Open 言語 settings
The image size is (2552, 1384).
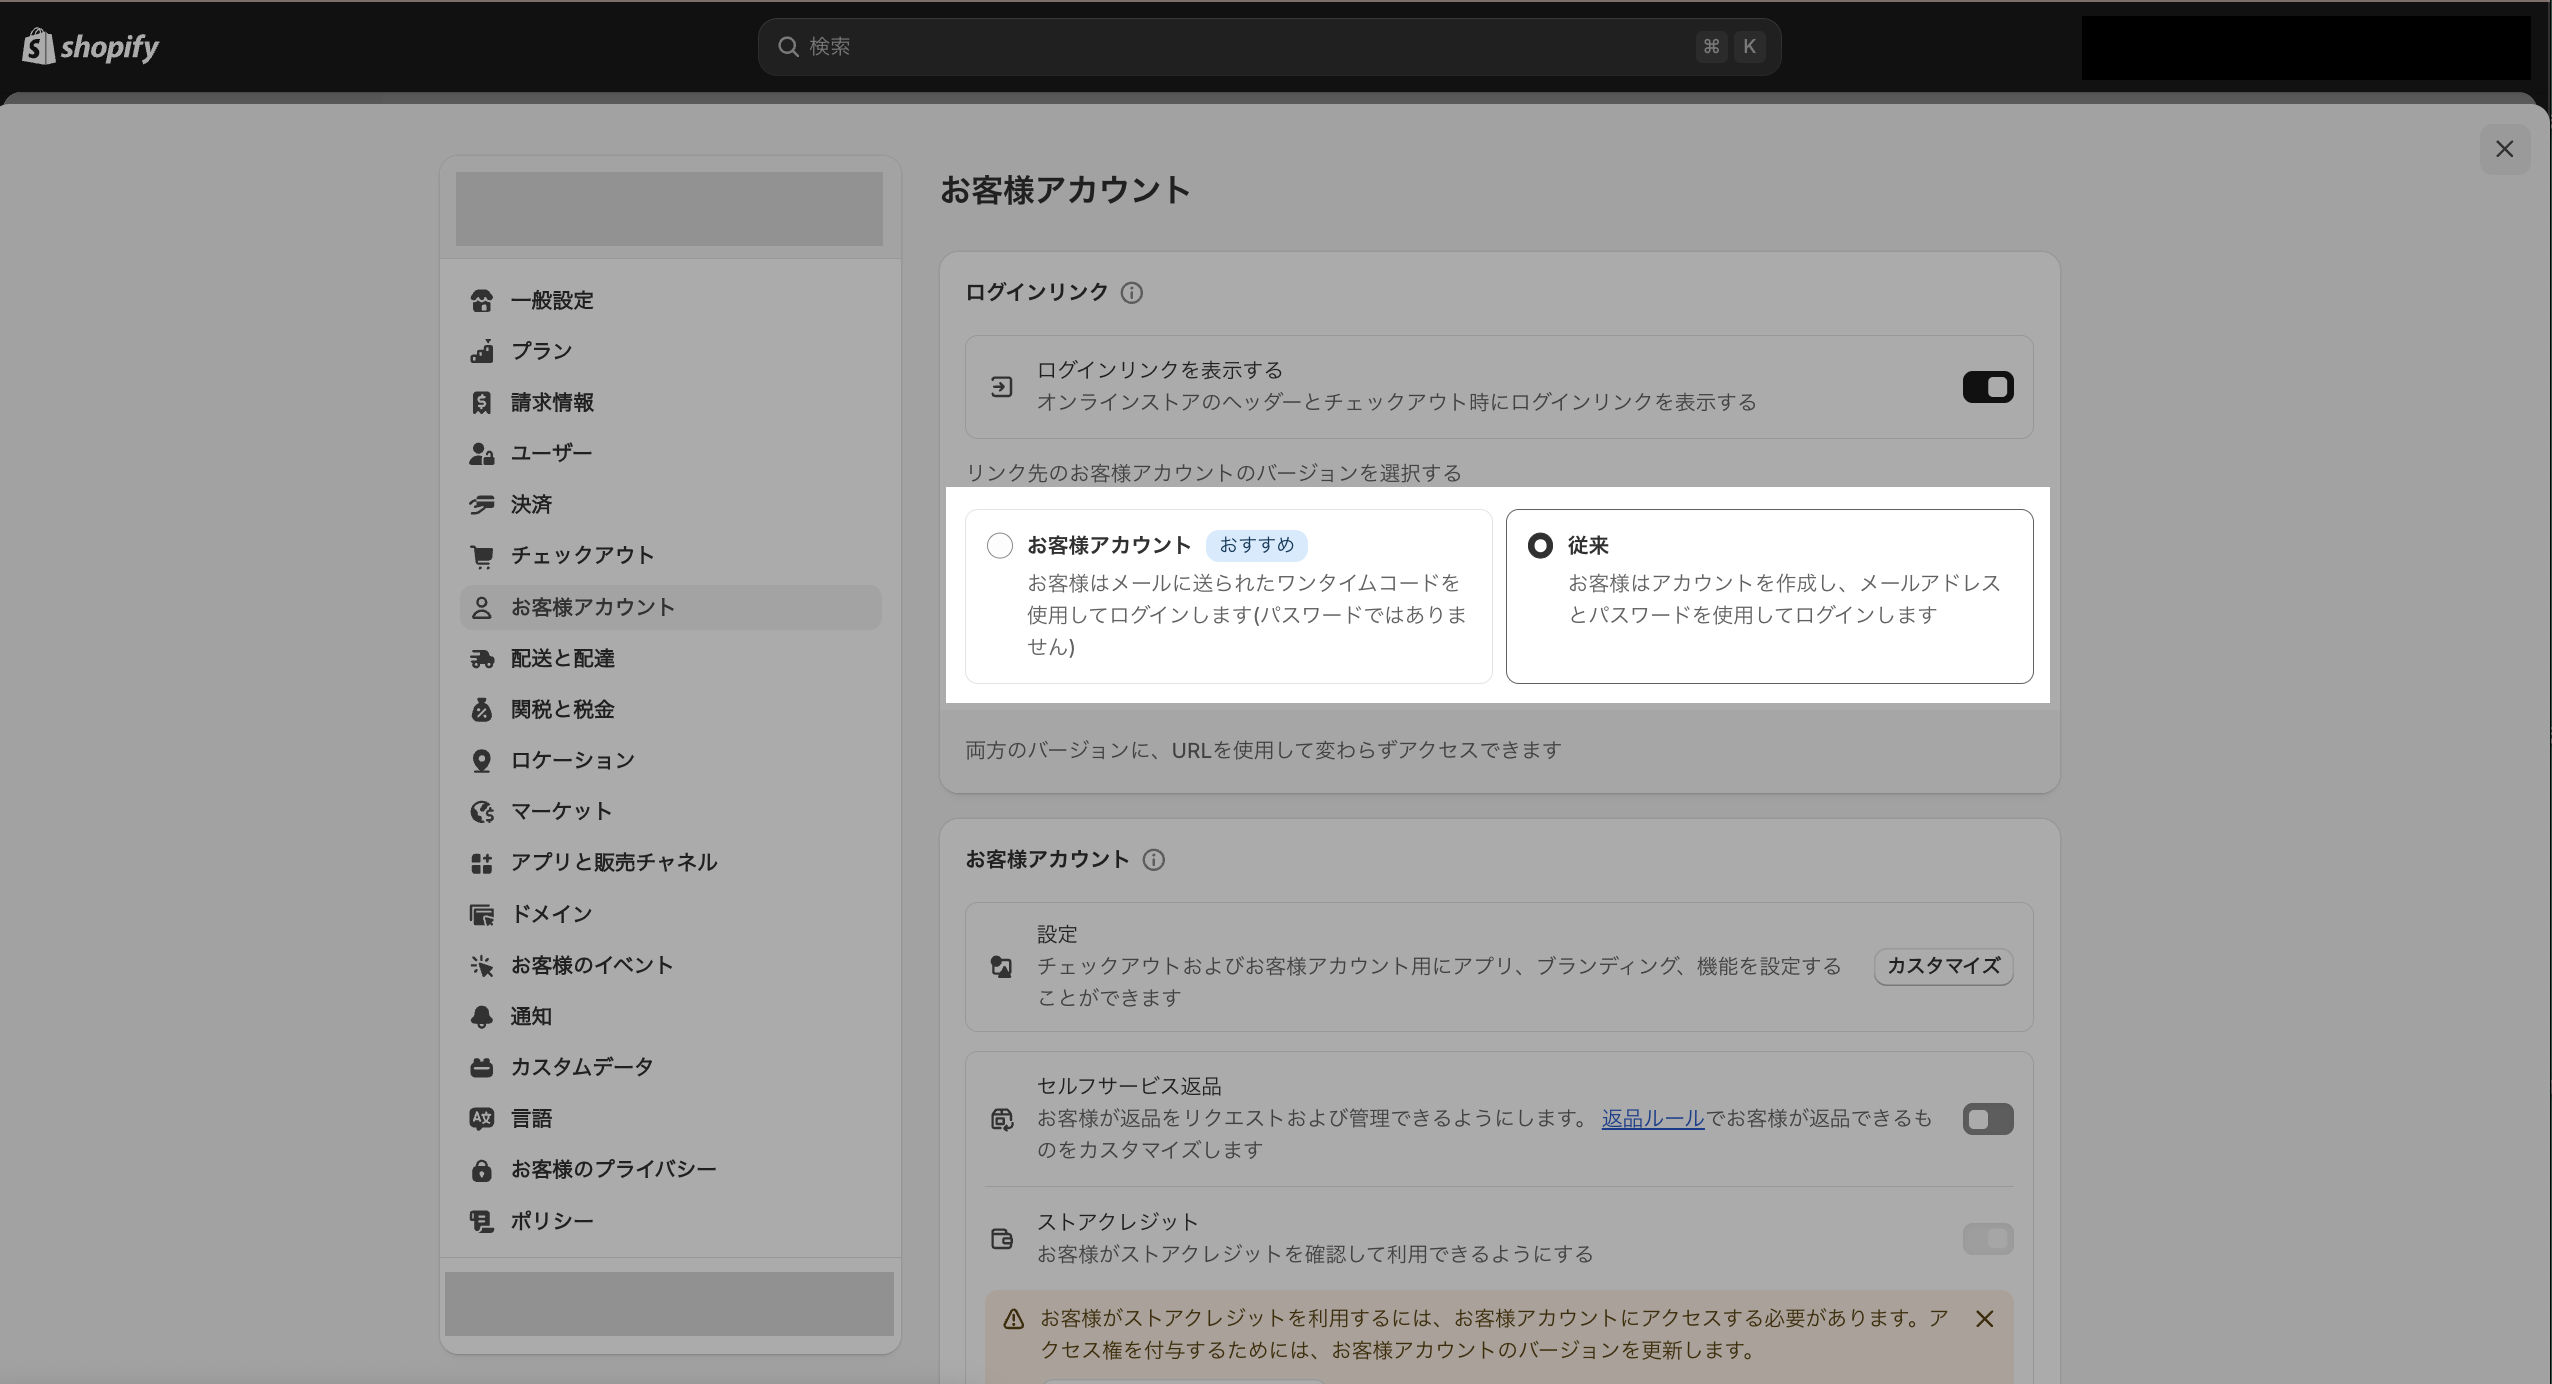pyautogui.click(x=670, y=1118)
